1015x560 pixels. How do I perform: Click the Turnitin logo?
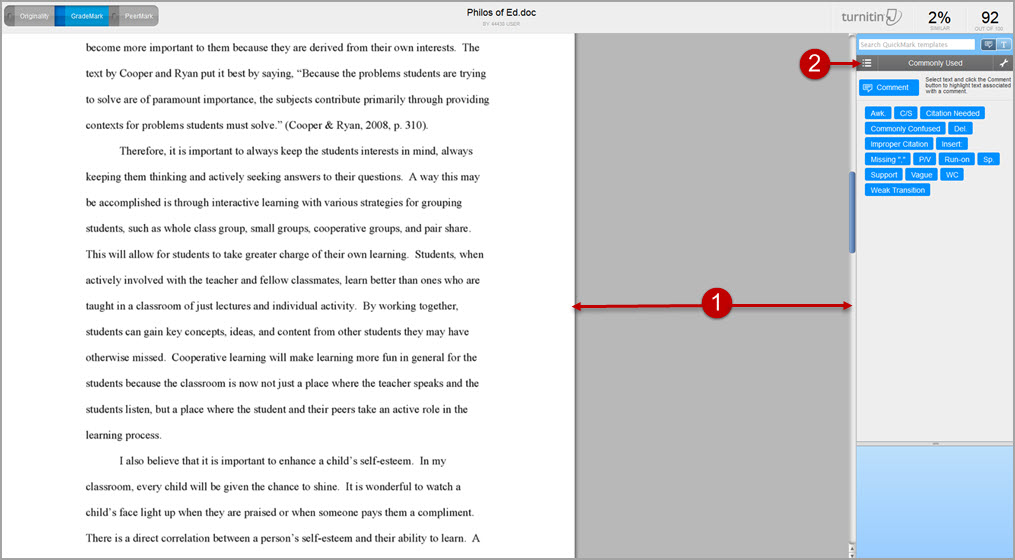coord(871,17)
